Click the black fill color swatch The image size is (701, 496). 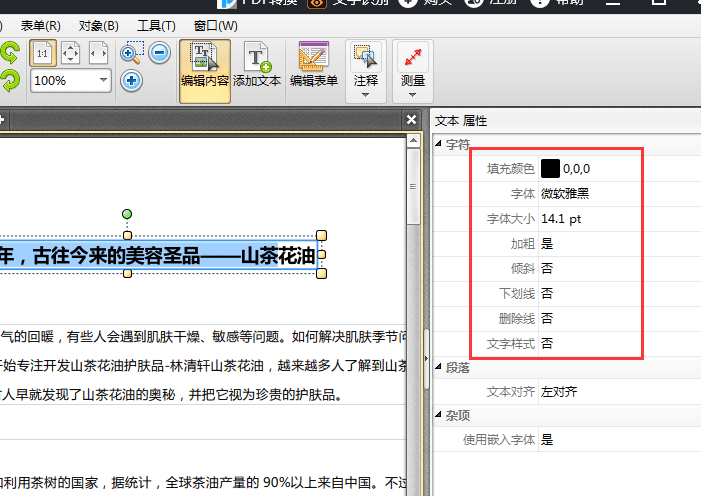click(550, 169)
